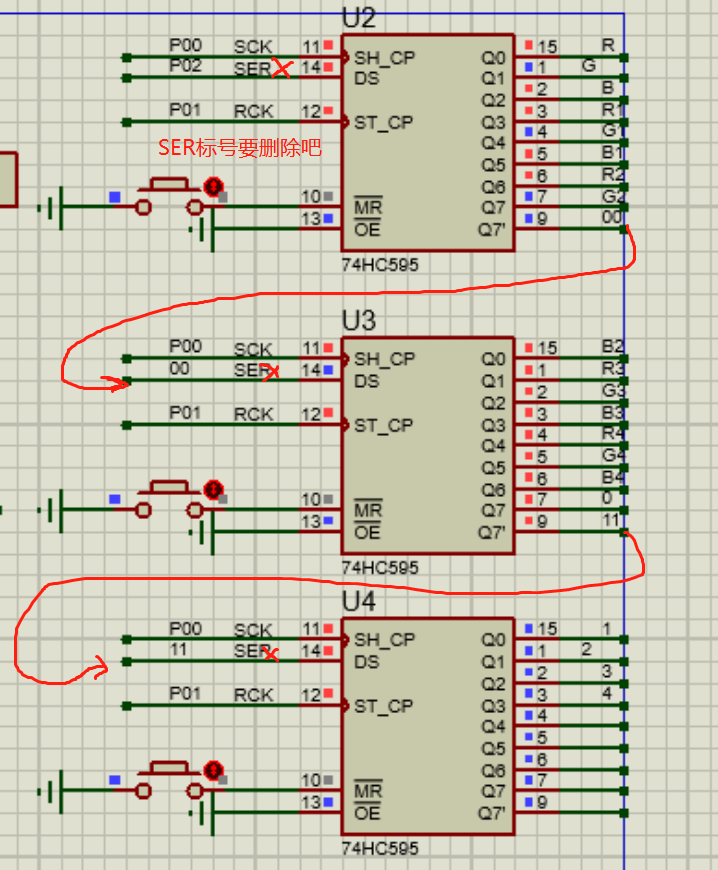
Task: Click the wire terminal dot on U2's P00 line
Action: [x=127, y=57]
